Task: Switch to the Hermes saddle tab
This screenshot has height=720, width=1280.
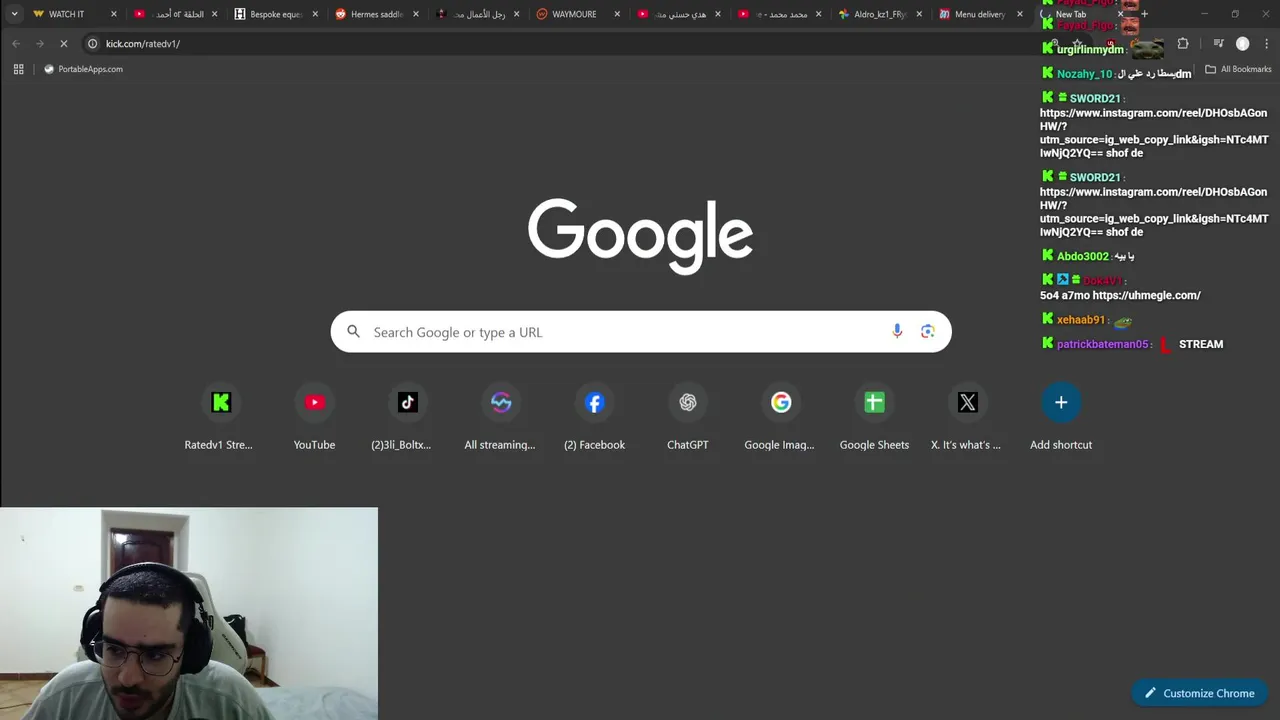Action: [x=376, y=14]
